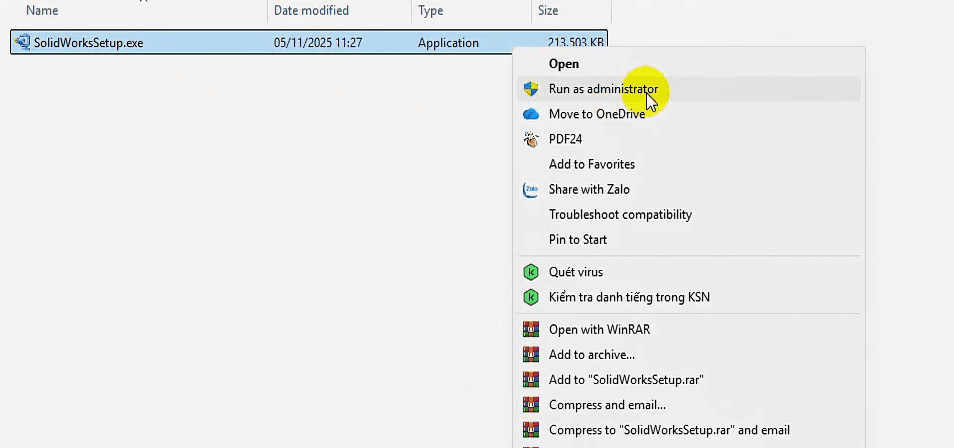954x448 pixels.
Task: Choose Share with Zalo
Action: click(x=688, y=189)
